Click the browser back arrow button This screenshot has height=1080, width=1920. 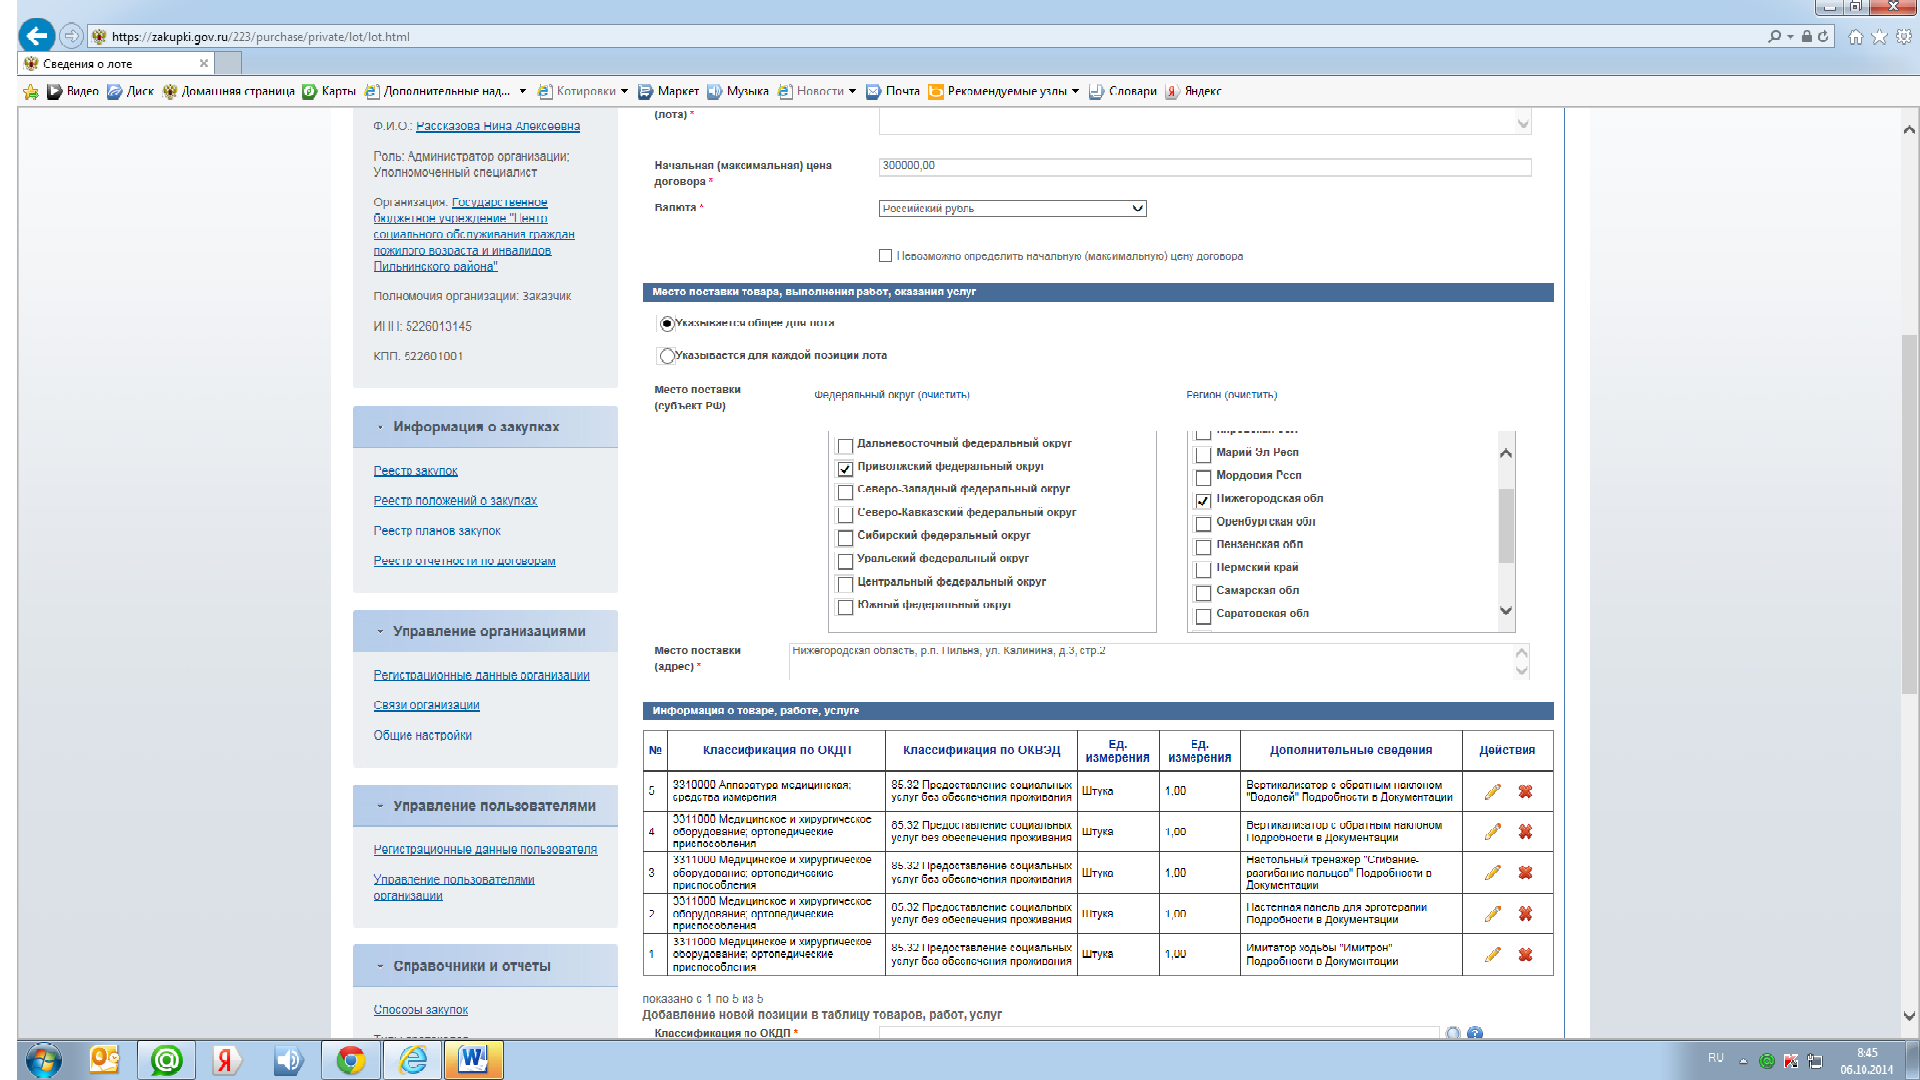(x=37, y=36)
